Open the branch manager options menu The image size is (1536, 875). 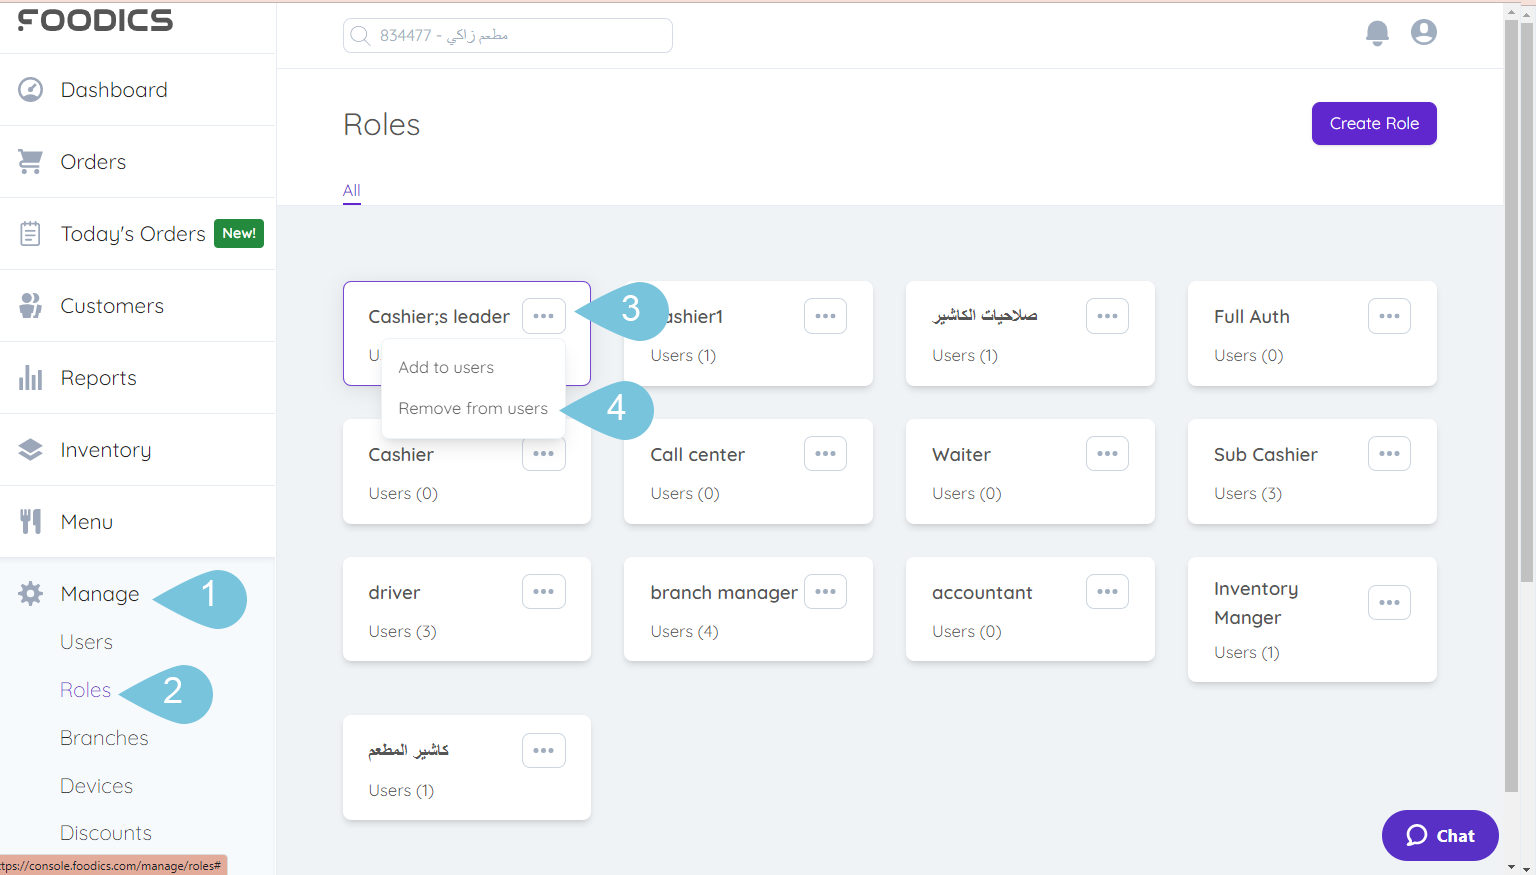tap(825, 591)
